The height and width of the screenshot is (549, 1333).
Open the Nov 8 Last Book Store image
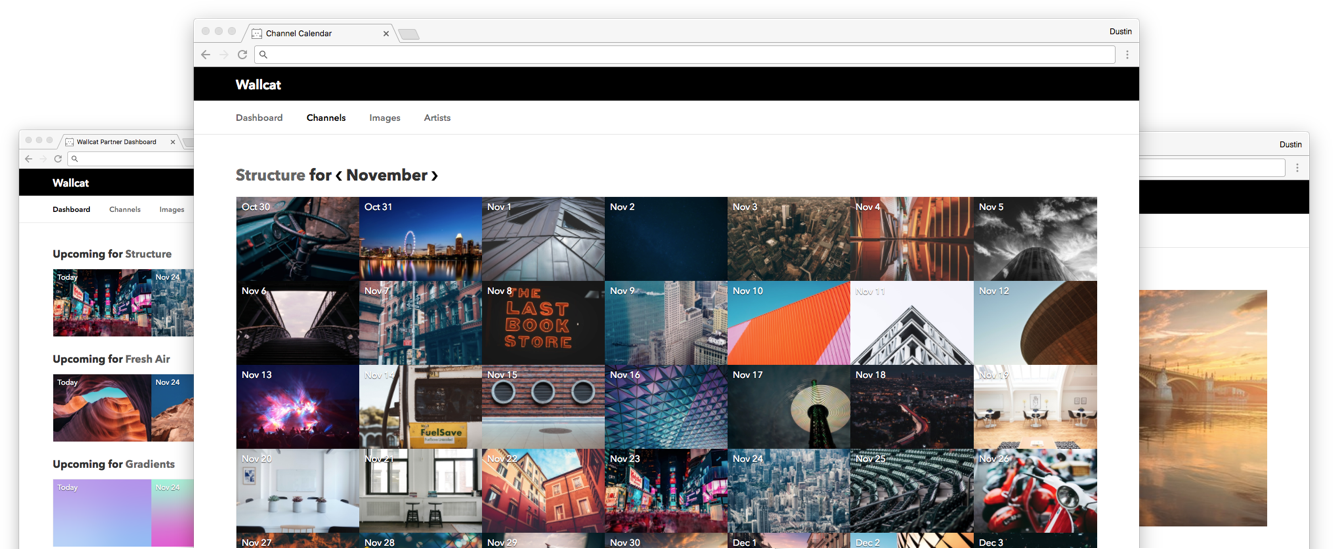point(543,323)
